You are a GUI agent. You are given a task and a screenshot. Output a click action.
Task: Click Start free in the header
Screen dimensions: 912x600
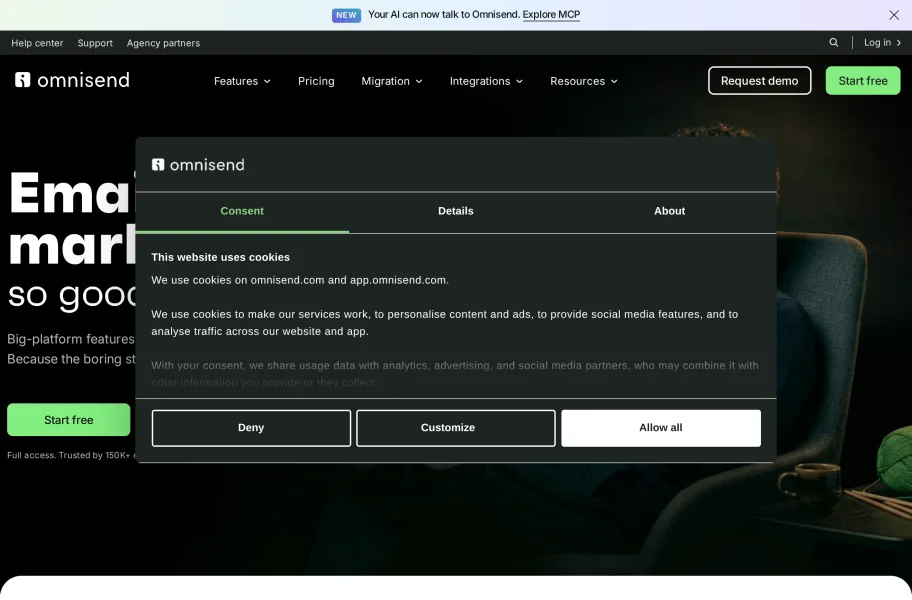(x=863, y=81)
